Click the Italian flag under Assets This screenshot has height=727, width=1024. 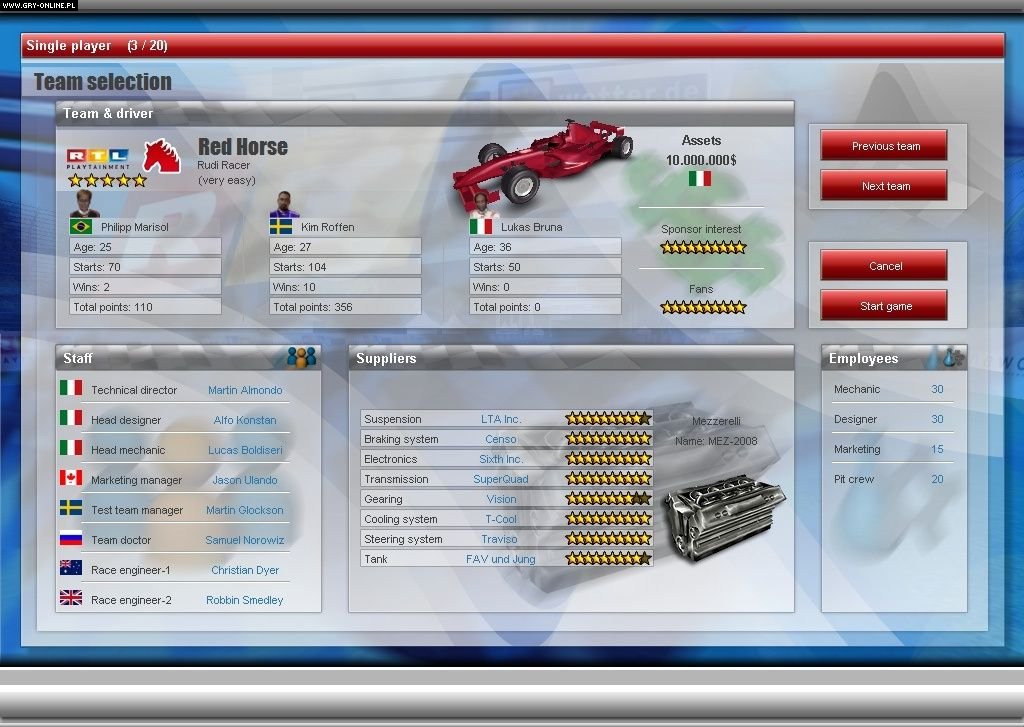(x=701, y=179)
